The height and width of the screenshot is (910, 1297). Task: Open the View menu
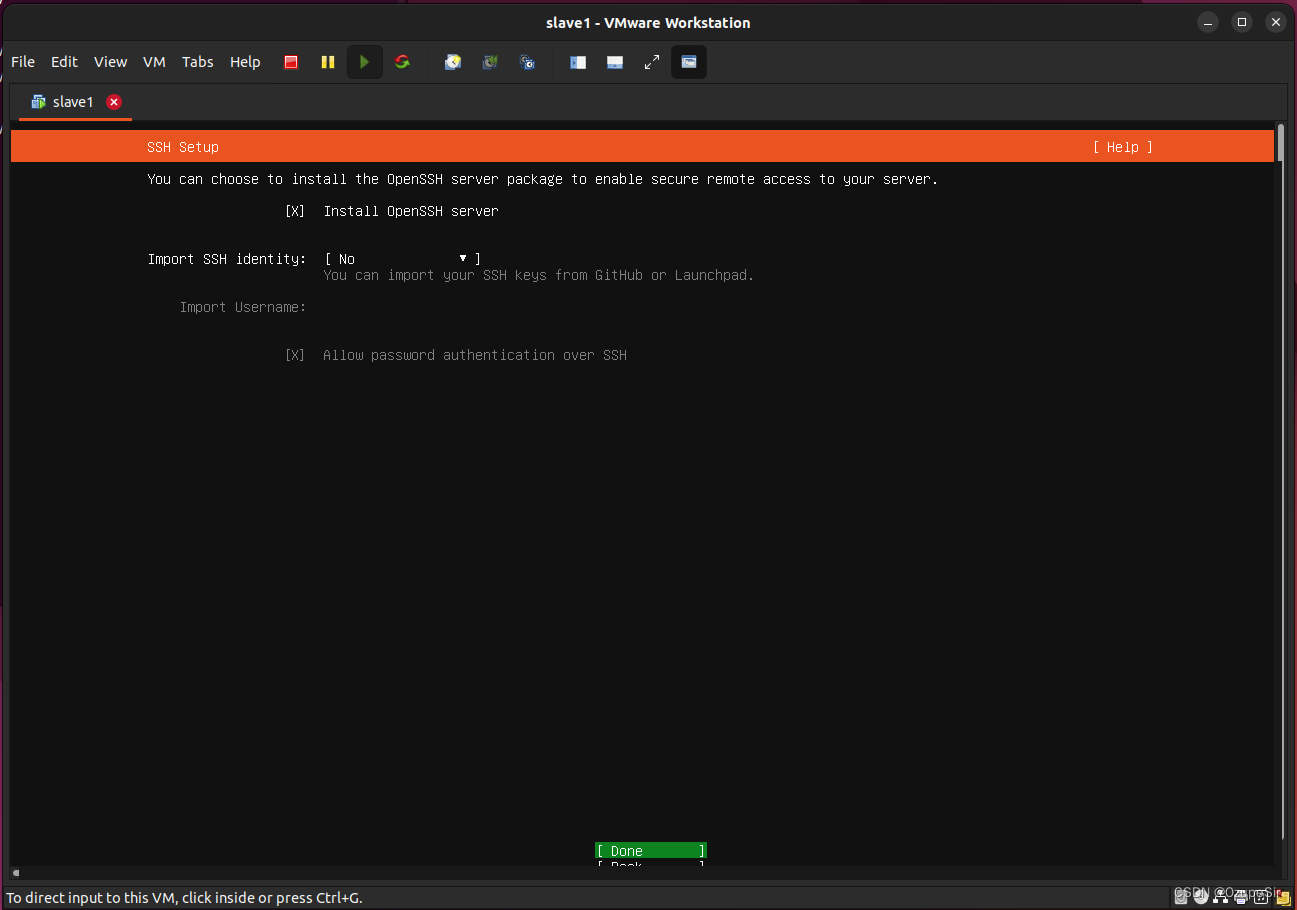[x=111, y=62]
